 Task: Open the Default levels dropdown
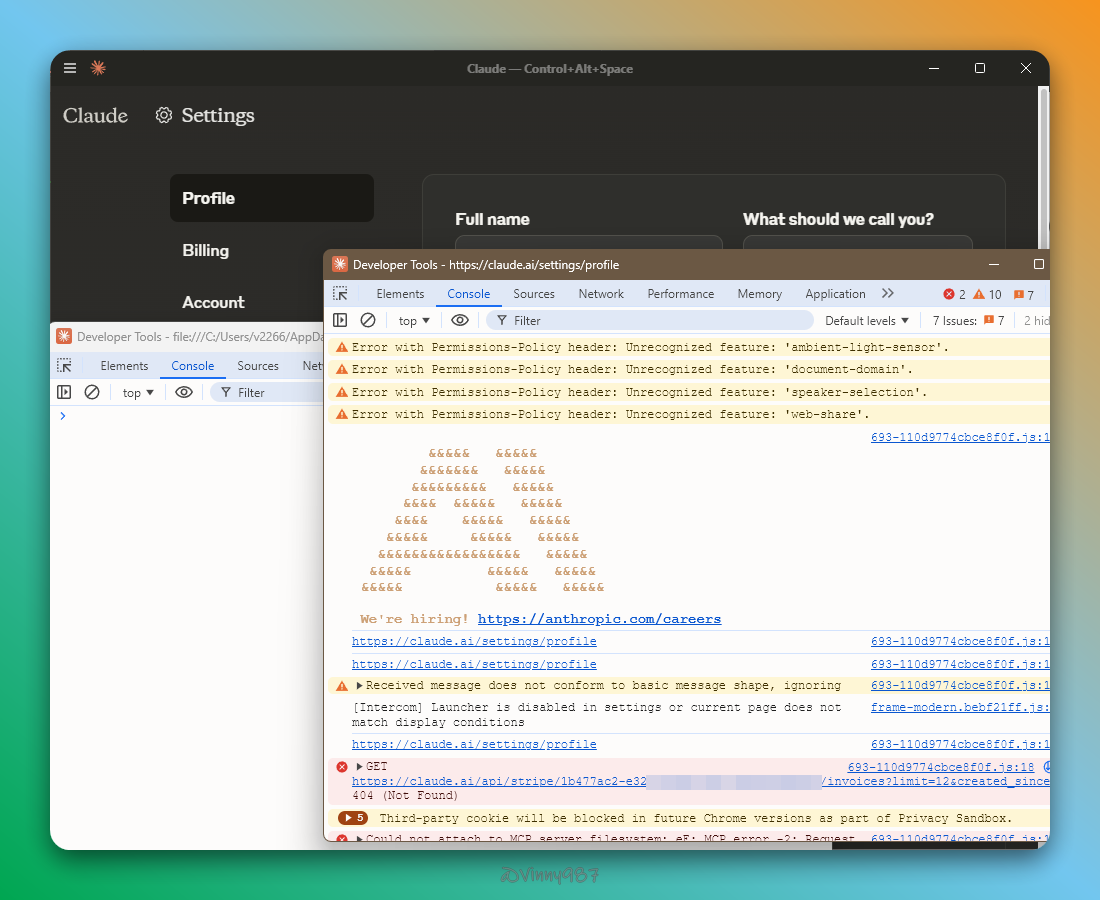[x=867, y=320]
